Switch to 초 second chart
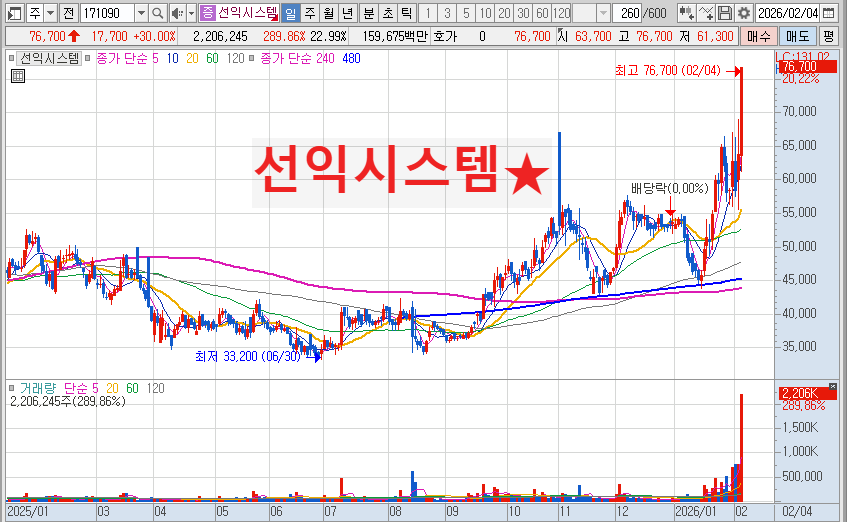 point(388,13)
